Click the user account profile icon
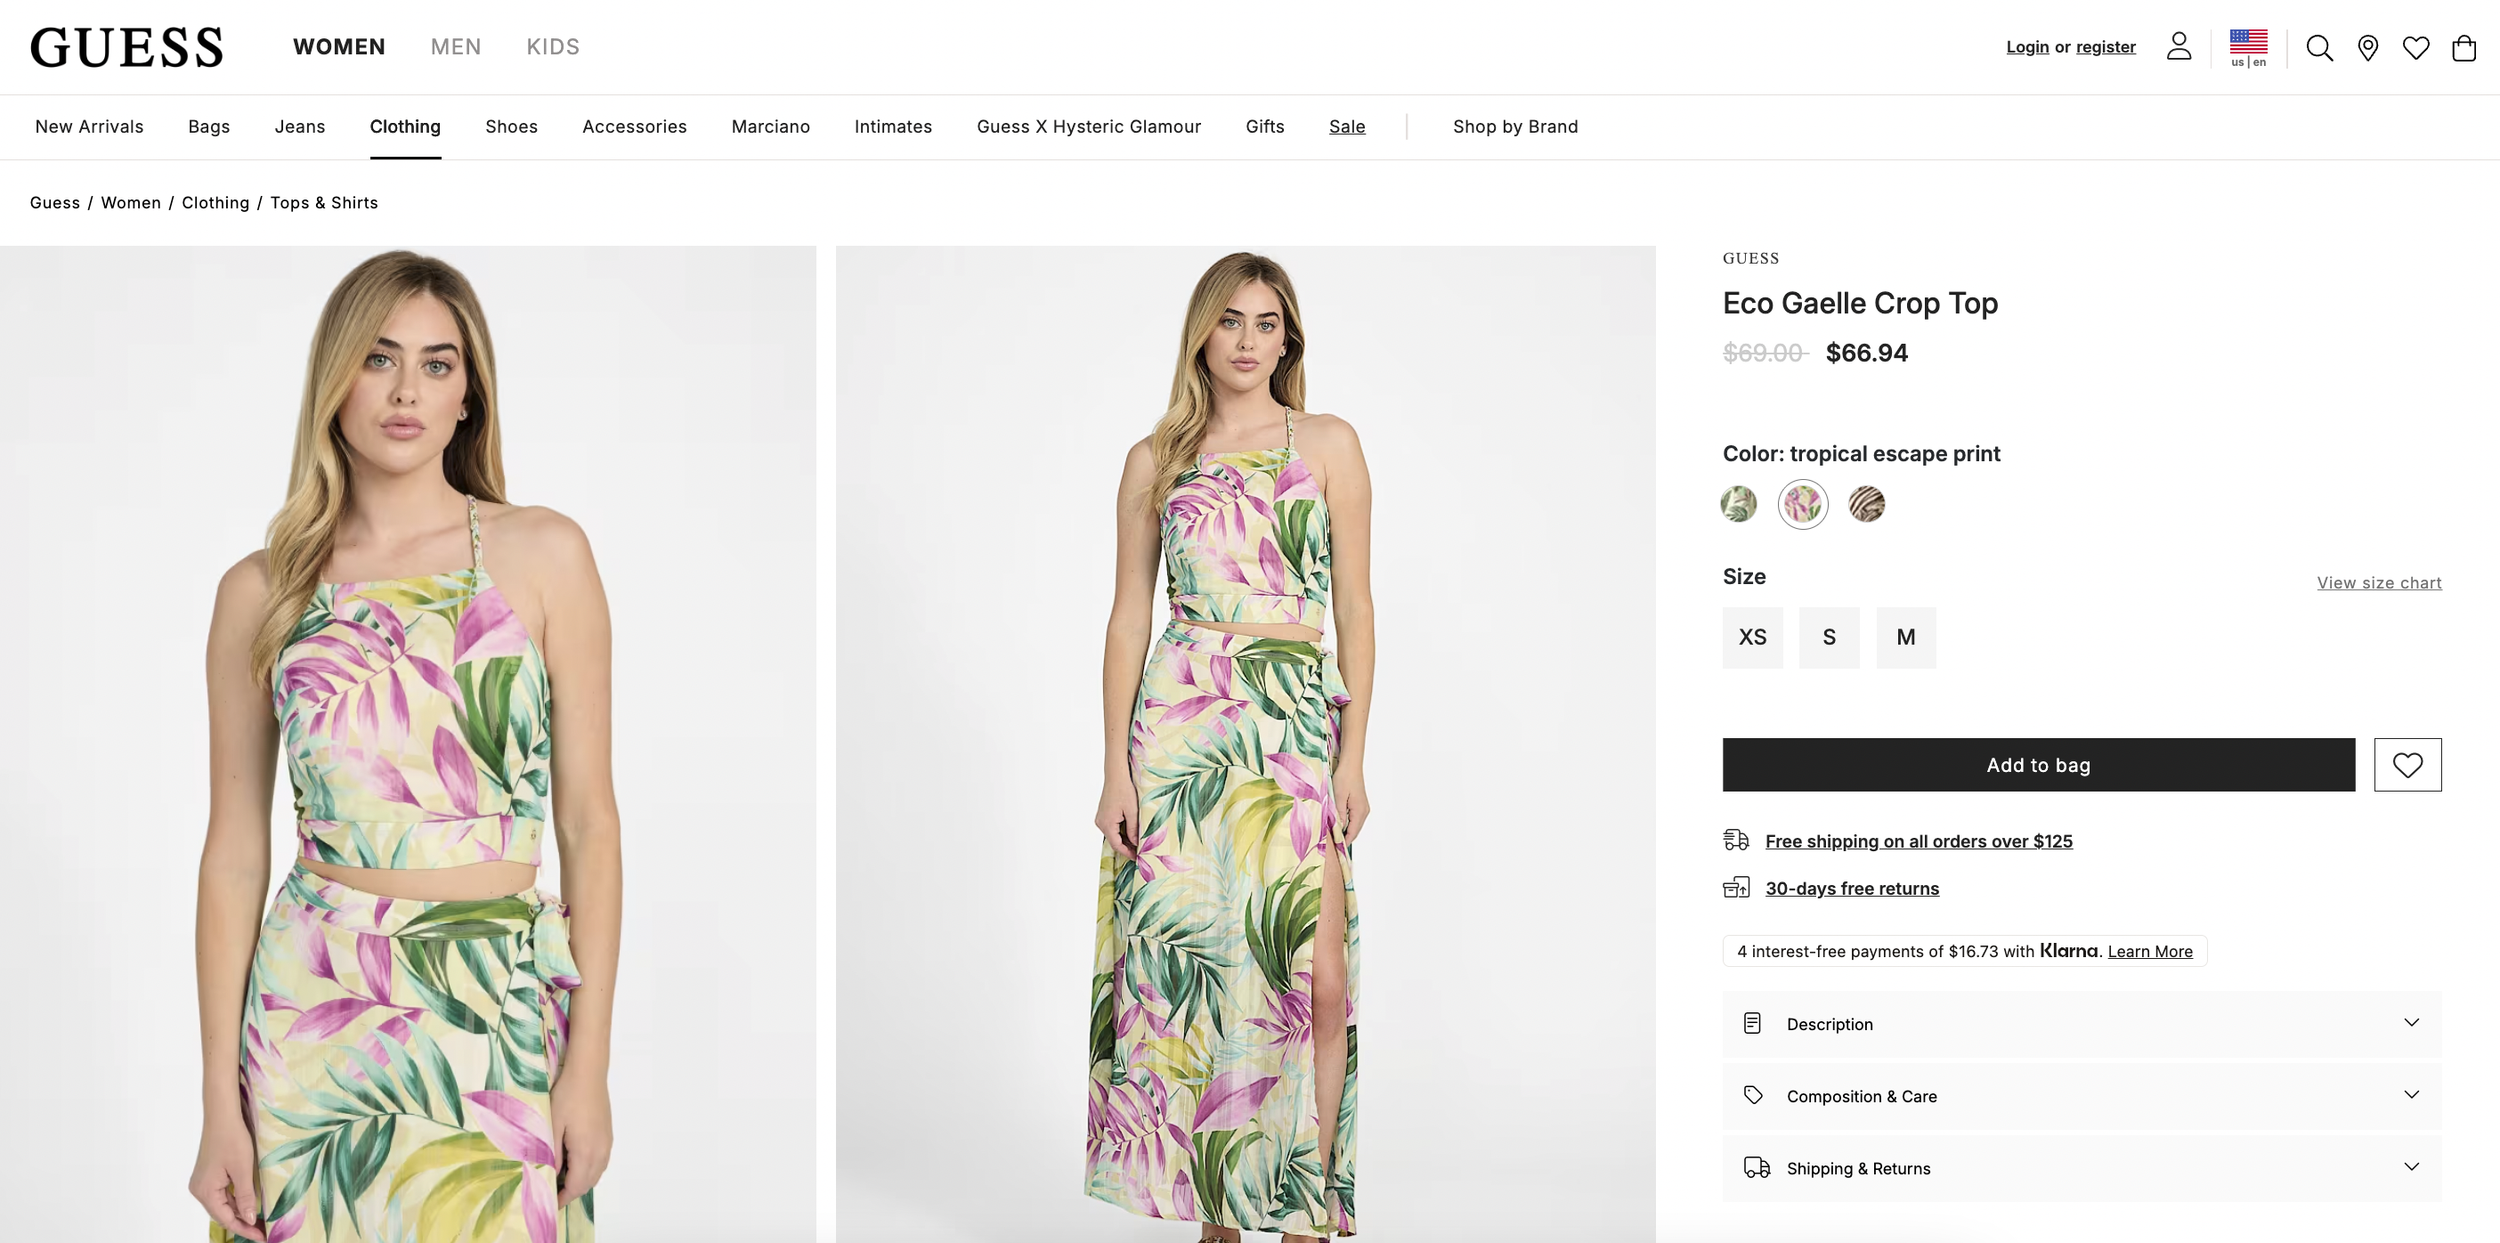This screenshot has height=1243, width=2500. point(2178,46)
